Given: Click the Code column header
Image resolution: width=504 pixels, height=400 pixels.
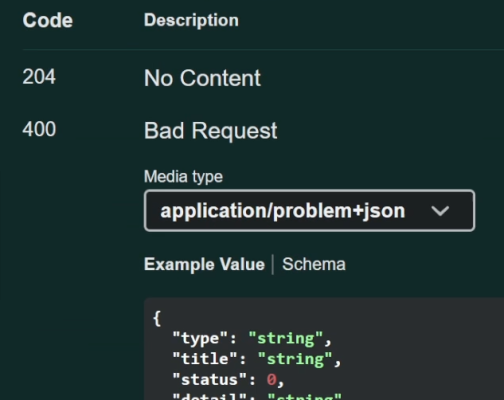Looking at the screenshot, I should 48,20.
